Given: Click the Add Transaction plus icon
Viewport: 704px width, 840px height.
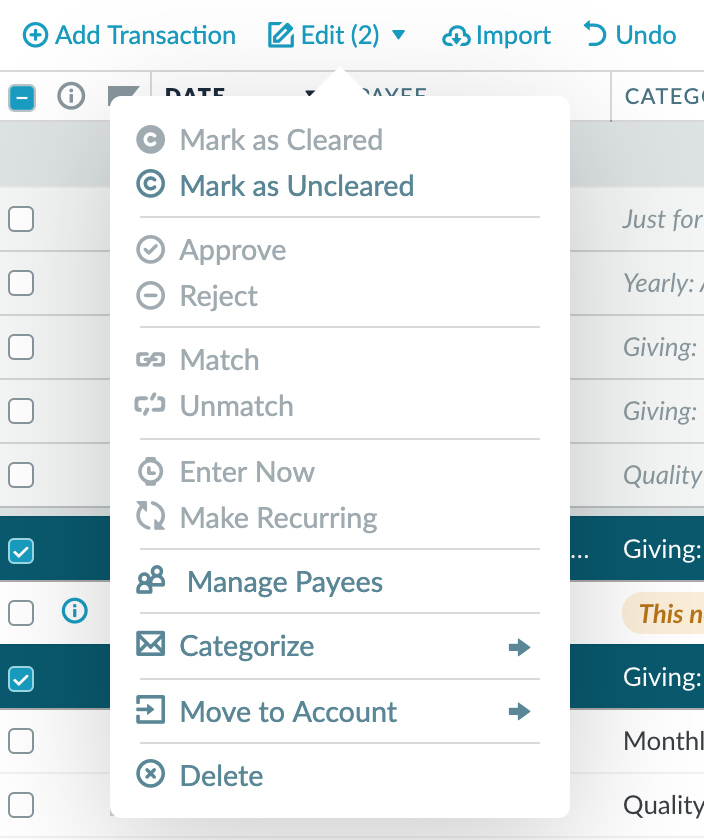Looking at the screenshot, I should tap(37, 34).
